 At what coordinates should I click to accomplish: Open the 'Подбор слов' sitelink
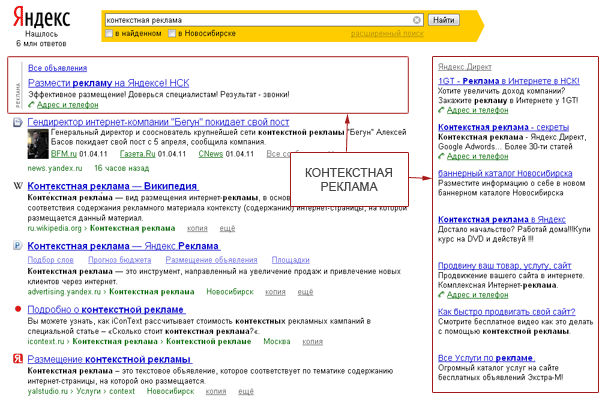point(51,260)
